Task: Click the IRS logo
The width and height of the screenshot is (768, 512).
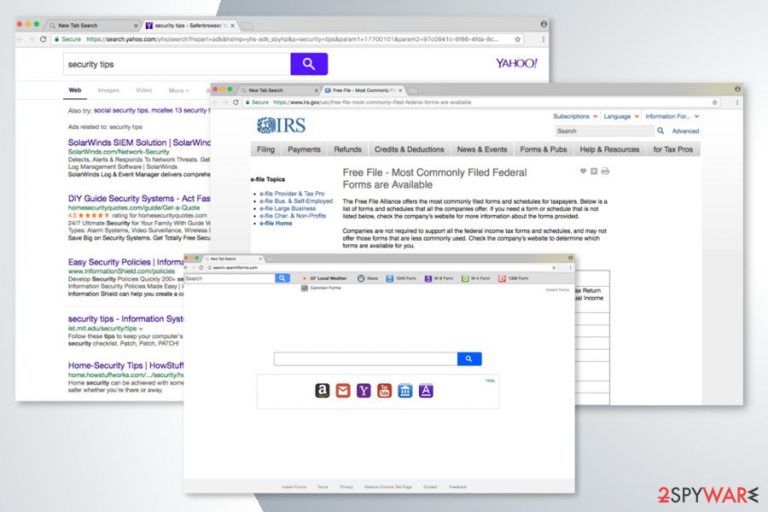Action: coord(281,125)
